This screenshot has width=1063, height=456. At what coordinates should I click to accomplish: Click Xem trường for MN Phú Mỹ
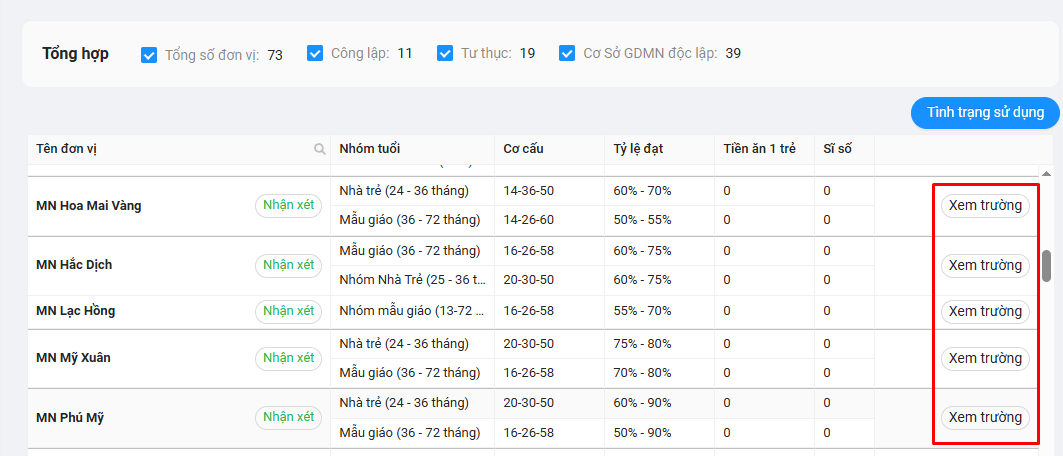point(985,417)
